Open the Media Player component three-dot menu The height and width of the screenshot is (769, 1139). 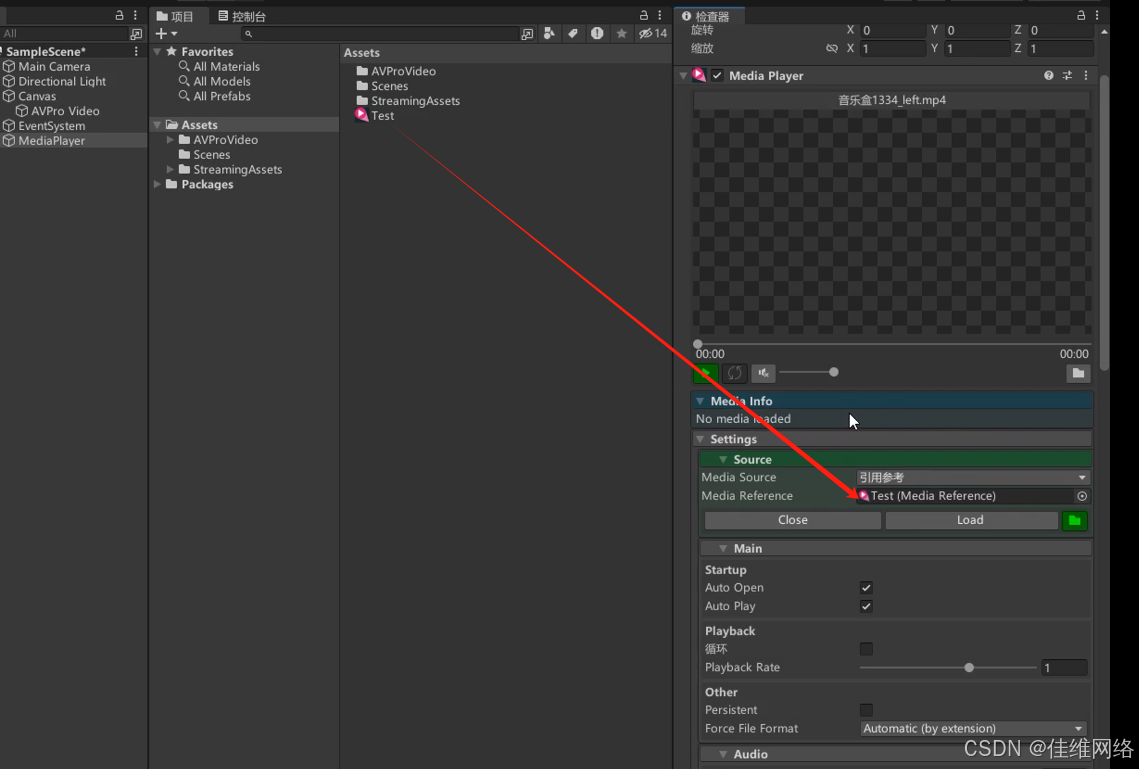point(1086,76)
